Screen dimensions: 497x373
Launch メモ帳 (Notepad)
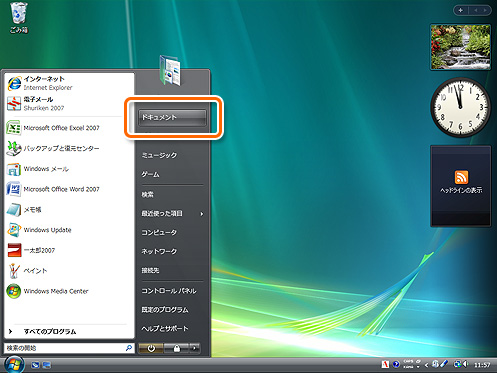point(69,209)
